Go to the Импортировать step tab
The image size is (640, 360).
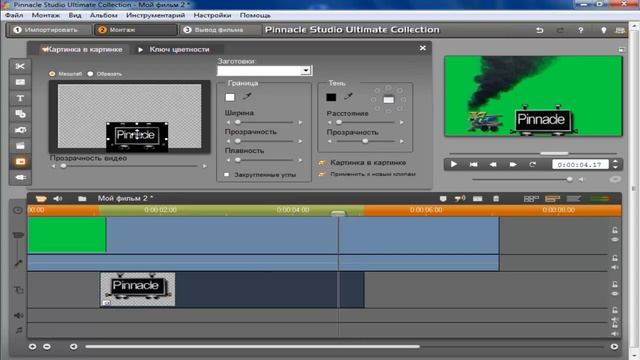coord(49,30)
